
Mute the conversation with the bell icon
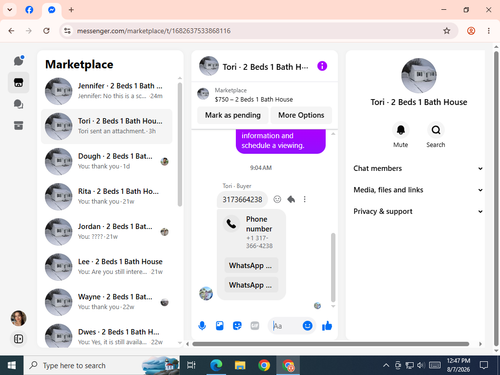(x=401, y=130)
